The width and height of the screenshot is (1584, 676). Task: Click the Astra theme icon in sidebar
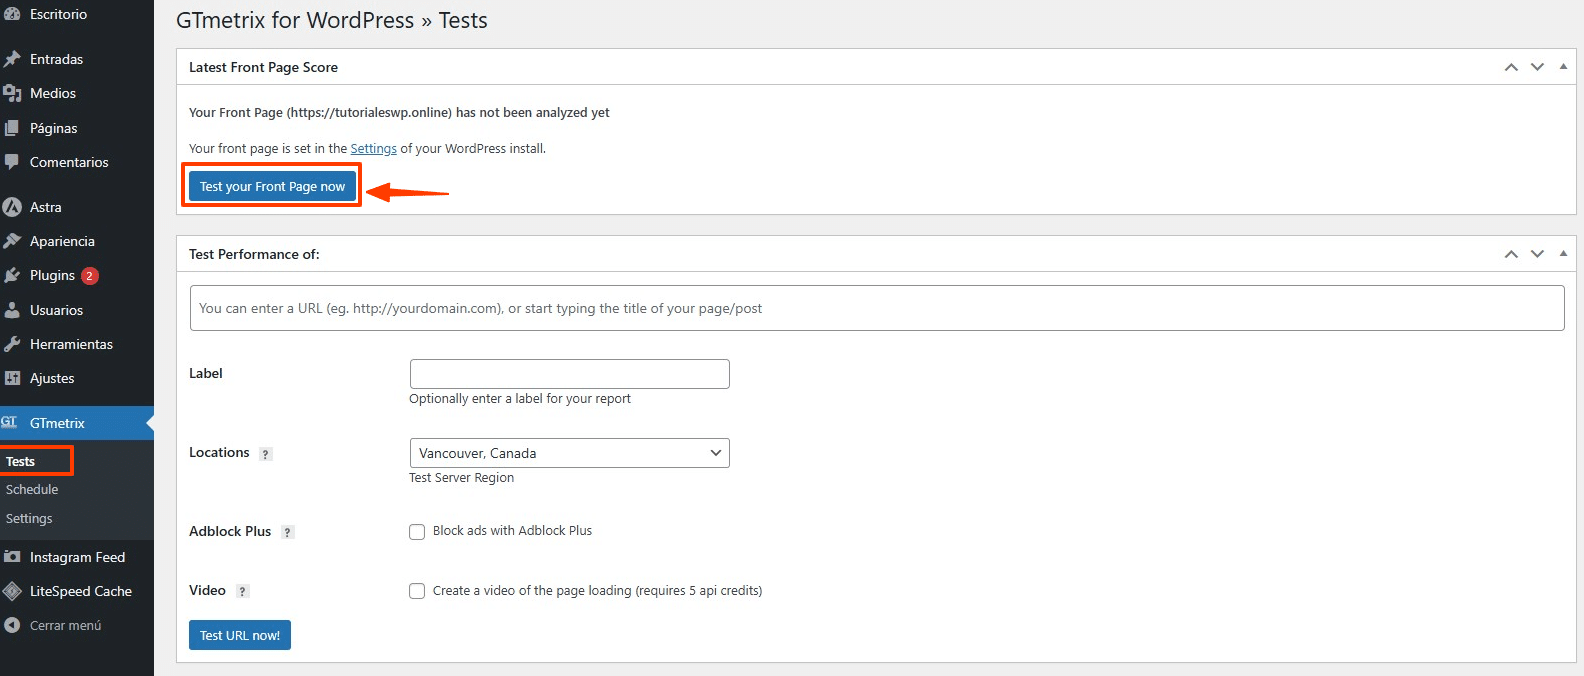click(12, 207)
